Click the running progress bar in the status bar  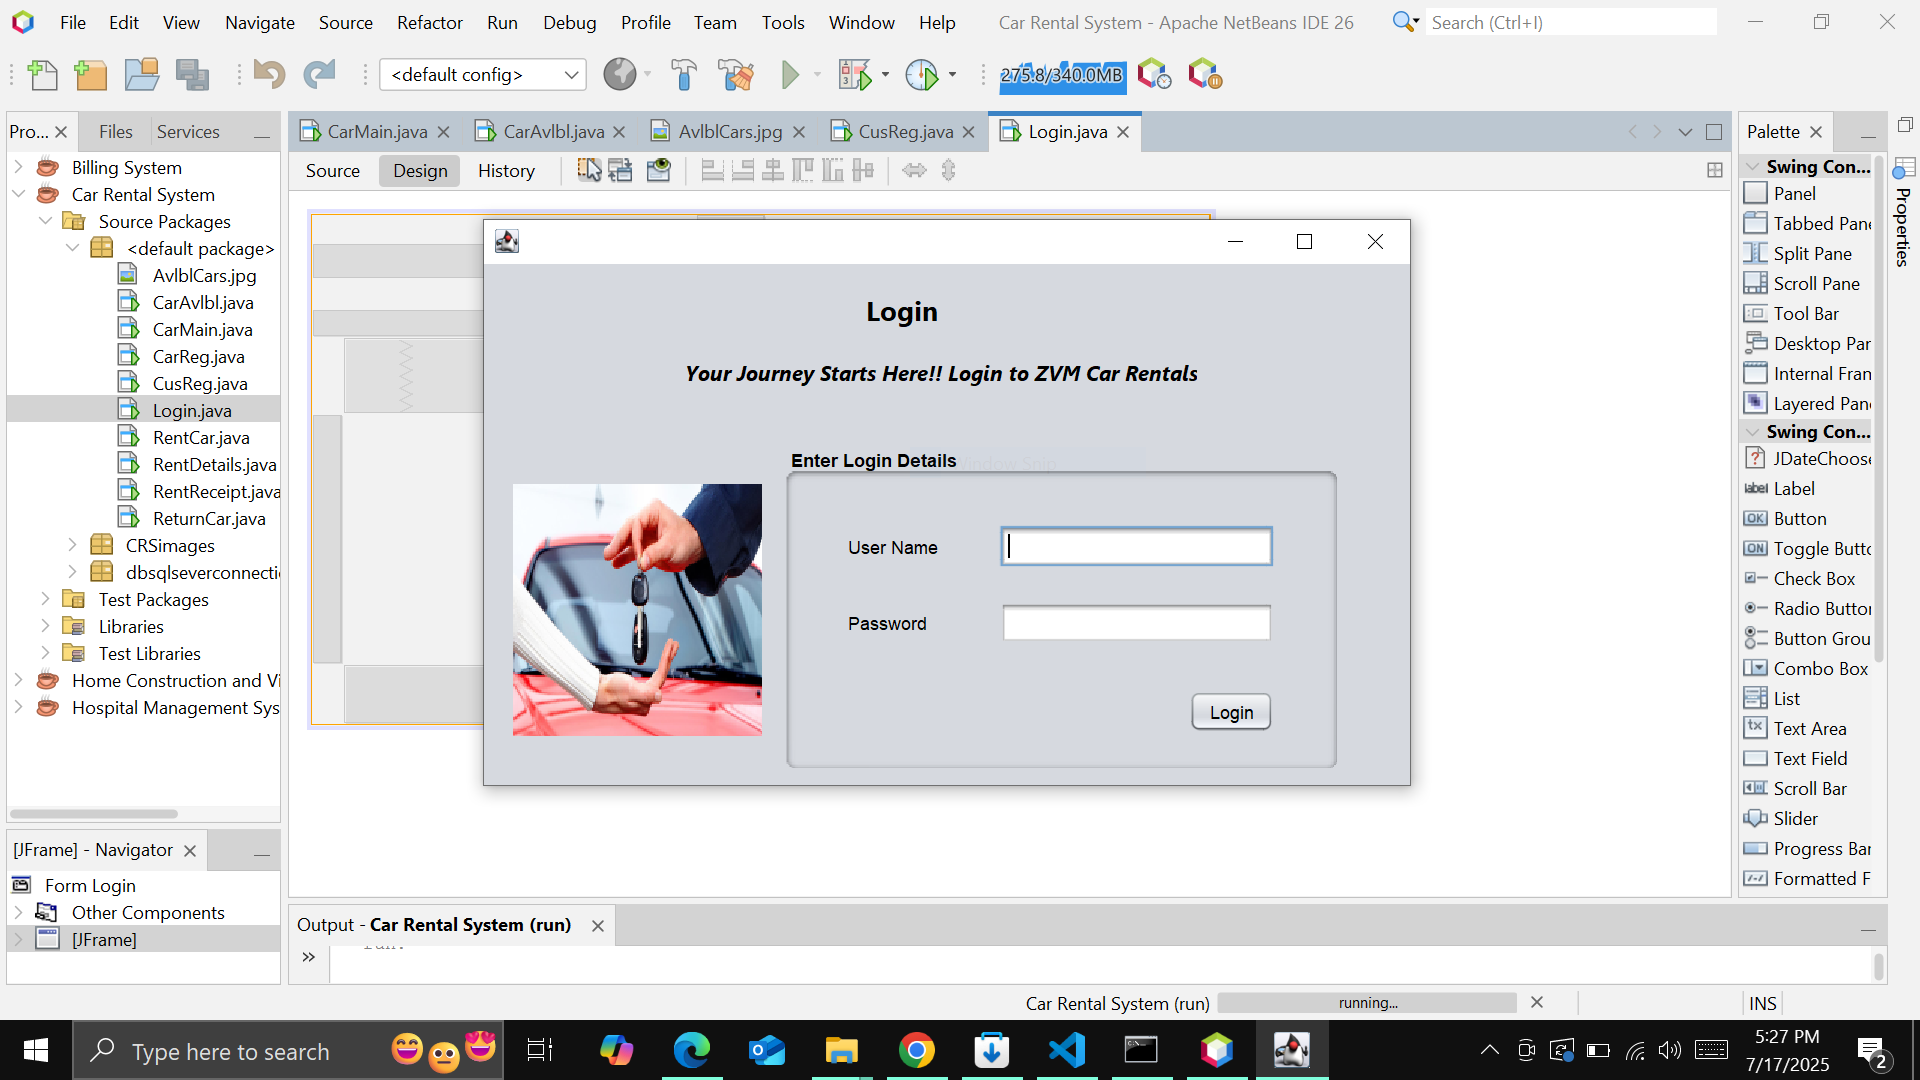click(x=1367, y=1002)
